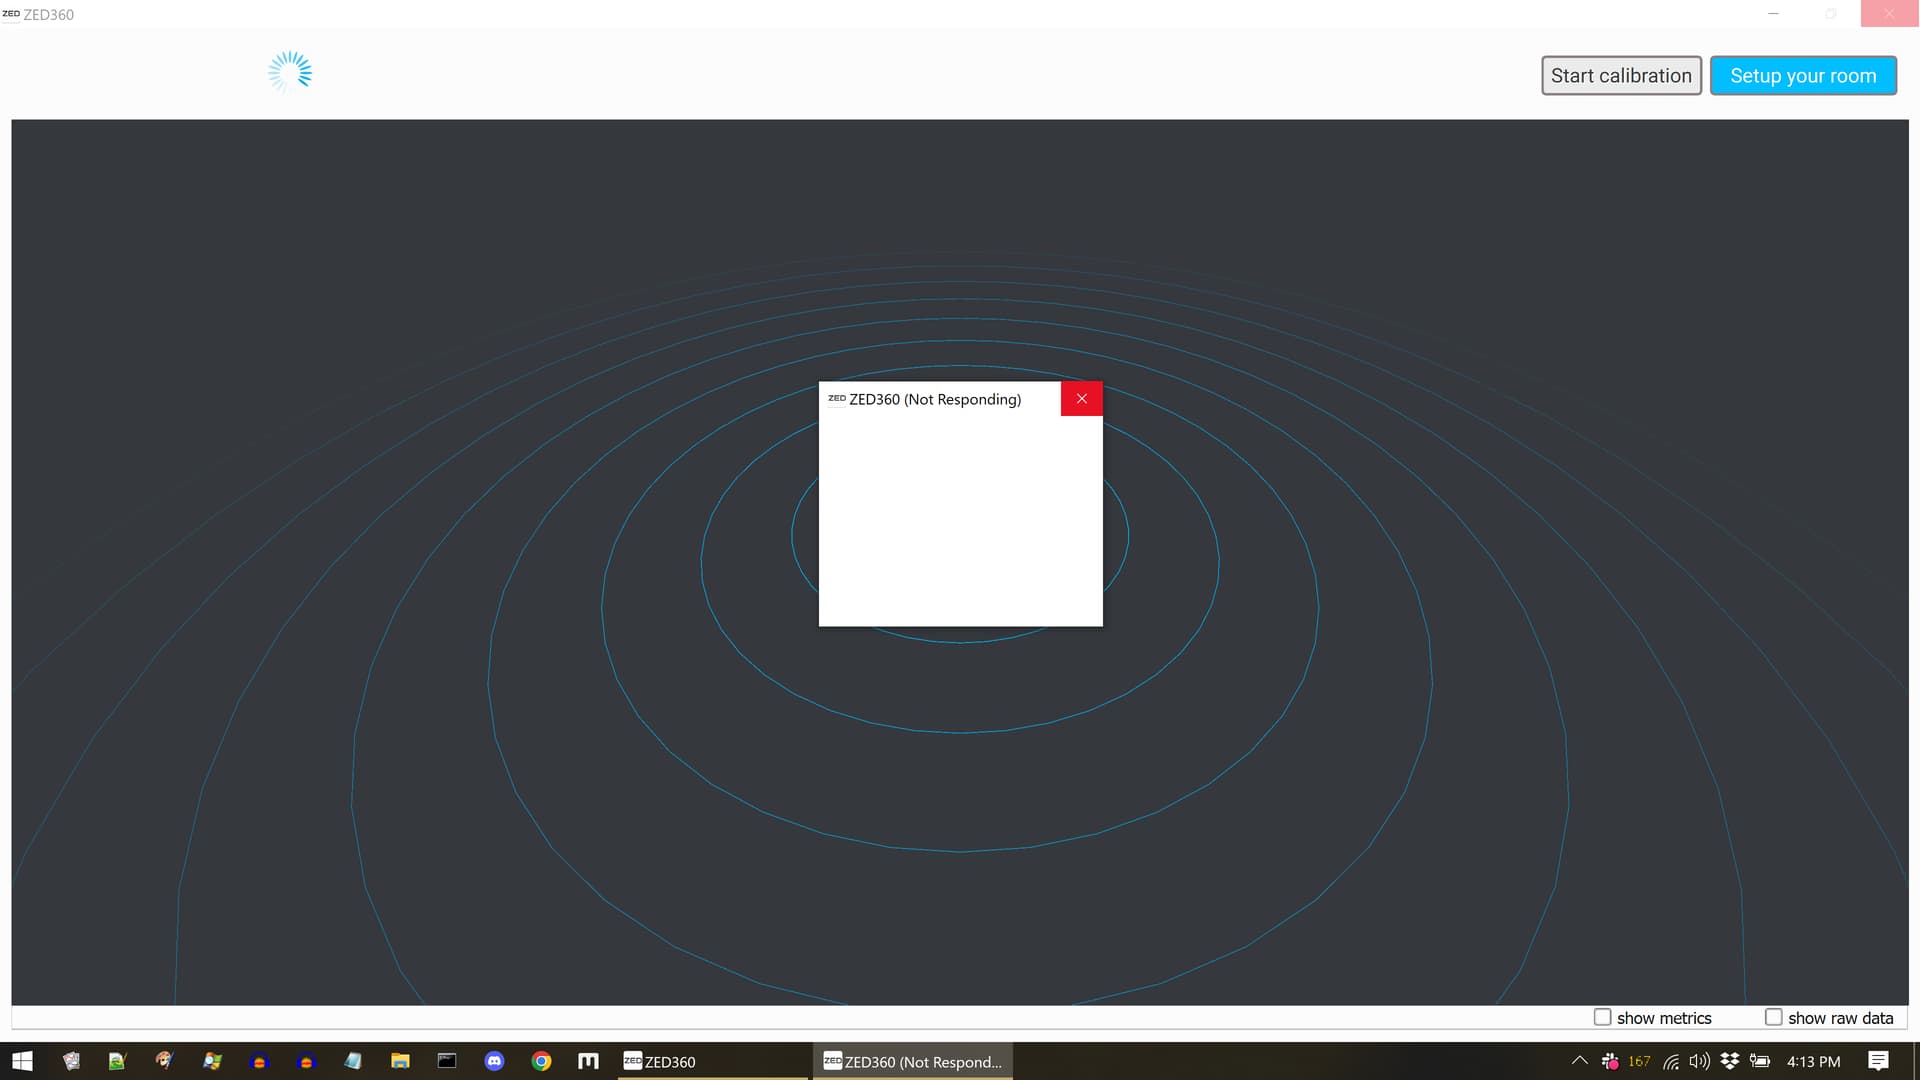Image resolution: width=1920 pixels, height=1080 pixels.
Task: Click the ZED icon in dialog title bar
Action: (x=837, y=399)
